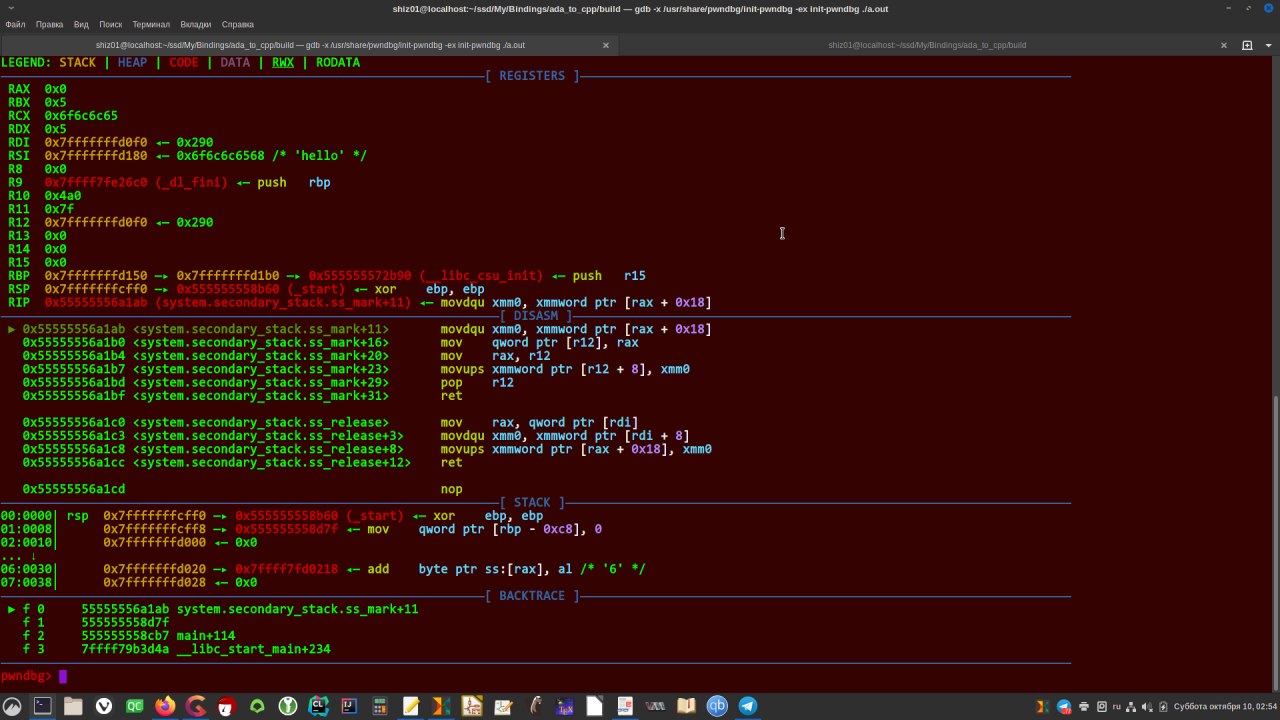This screenshot has height=720, width=1280.
Task: Close the gdb pwndbg terminal tab
Action: coord(605,45)
